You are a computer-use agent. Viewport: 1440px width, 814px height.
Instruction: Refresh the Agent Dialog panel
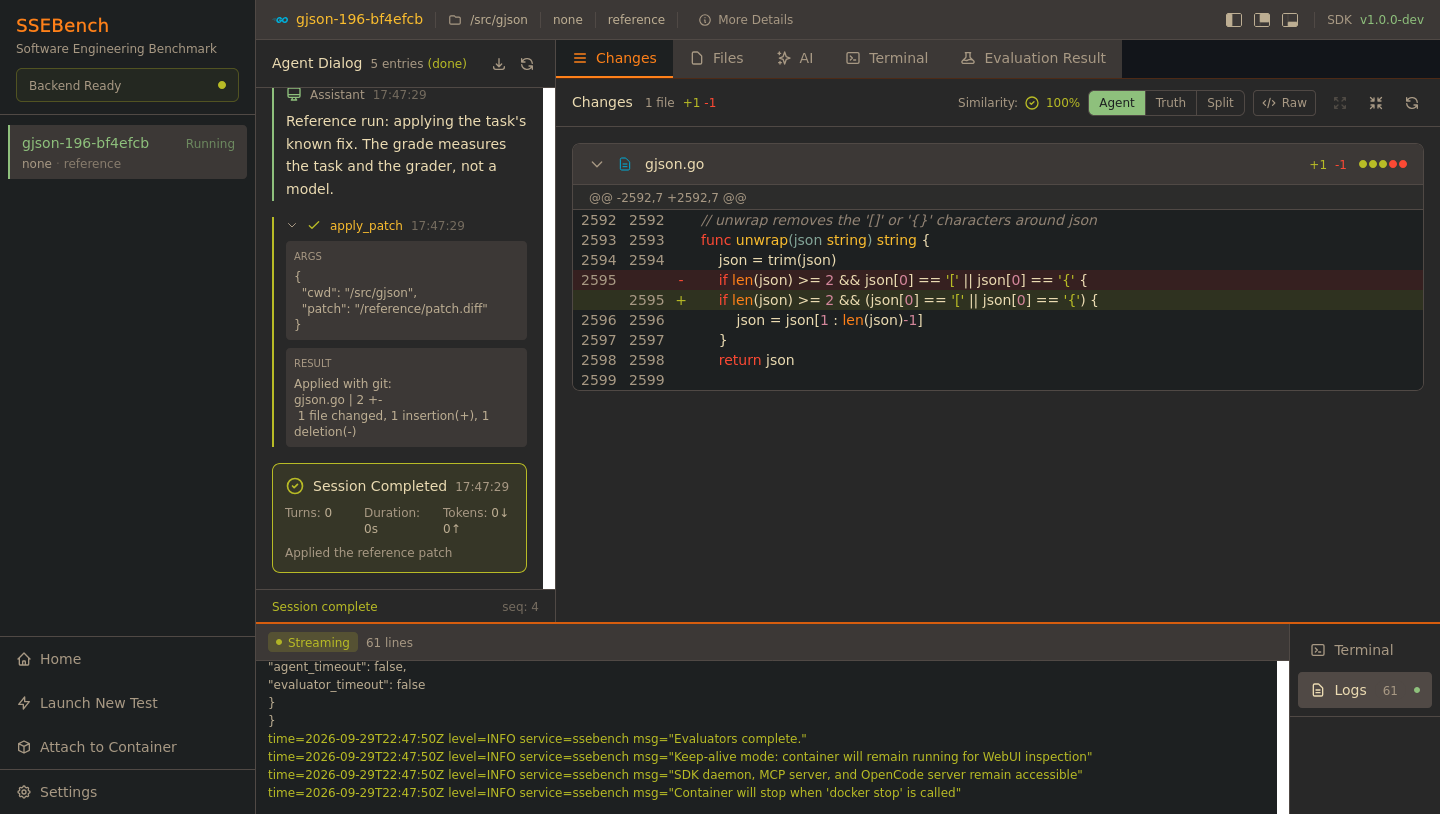pos(527,64)
